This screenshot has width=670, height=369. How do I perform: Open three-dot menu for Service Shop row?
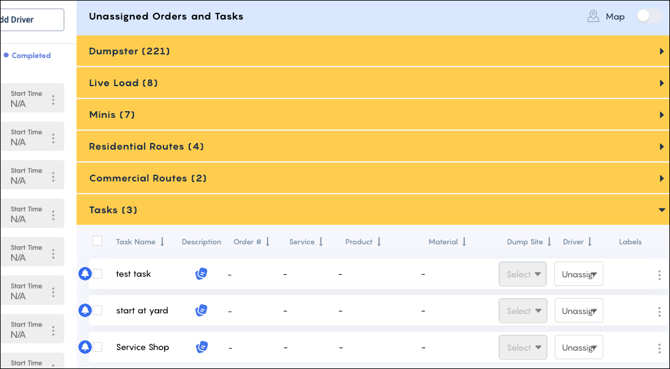coord(659,348)
